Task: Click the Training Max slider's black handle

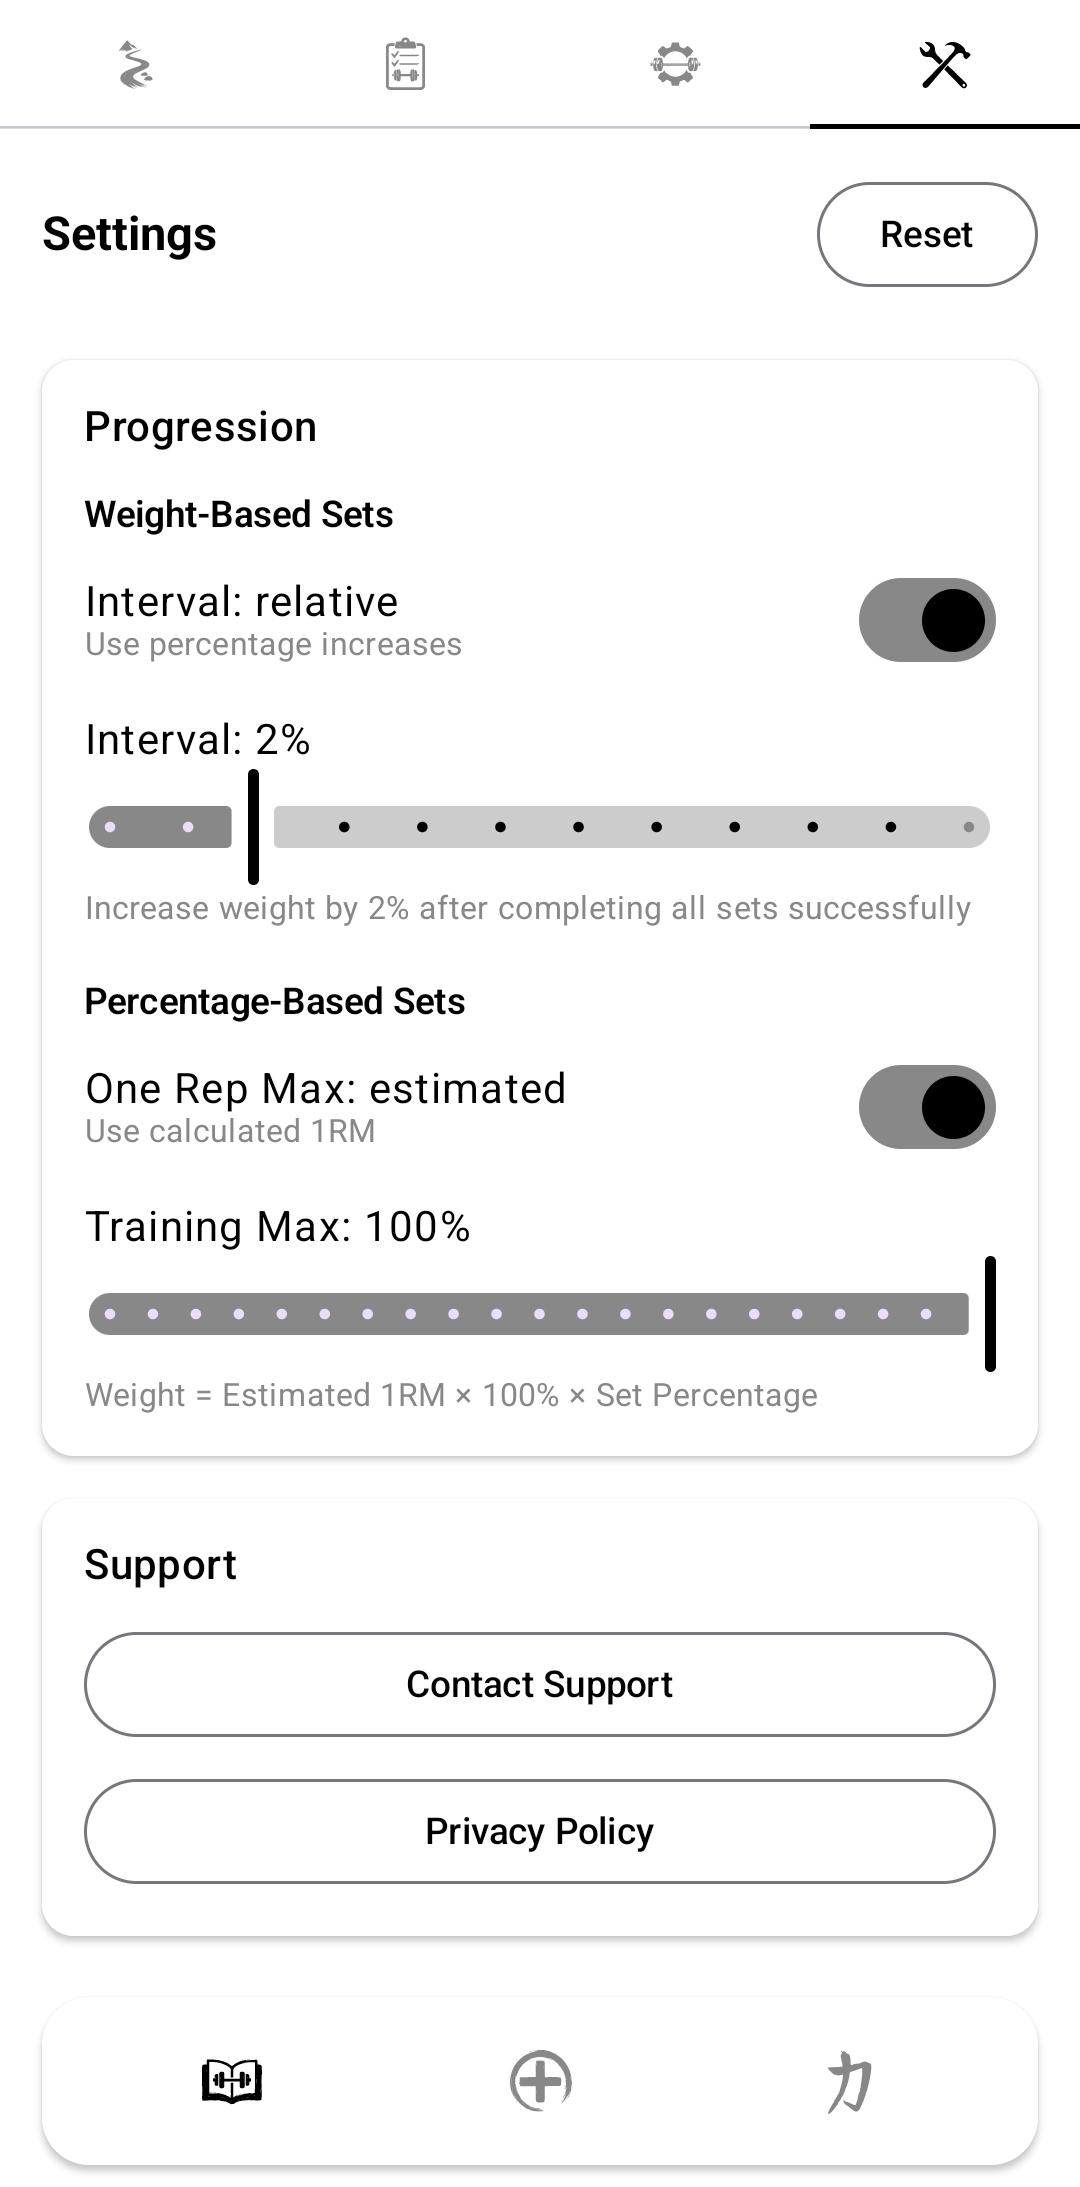Action: pos(990,1314)
